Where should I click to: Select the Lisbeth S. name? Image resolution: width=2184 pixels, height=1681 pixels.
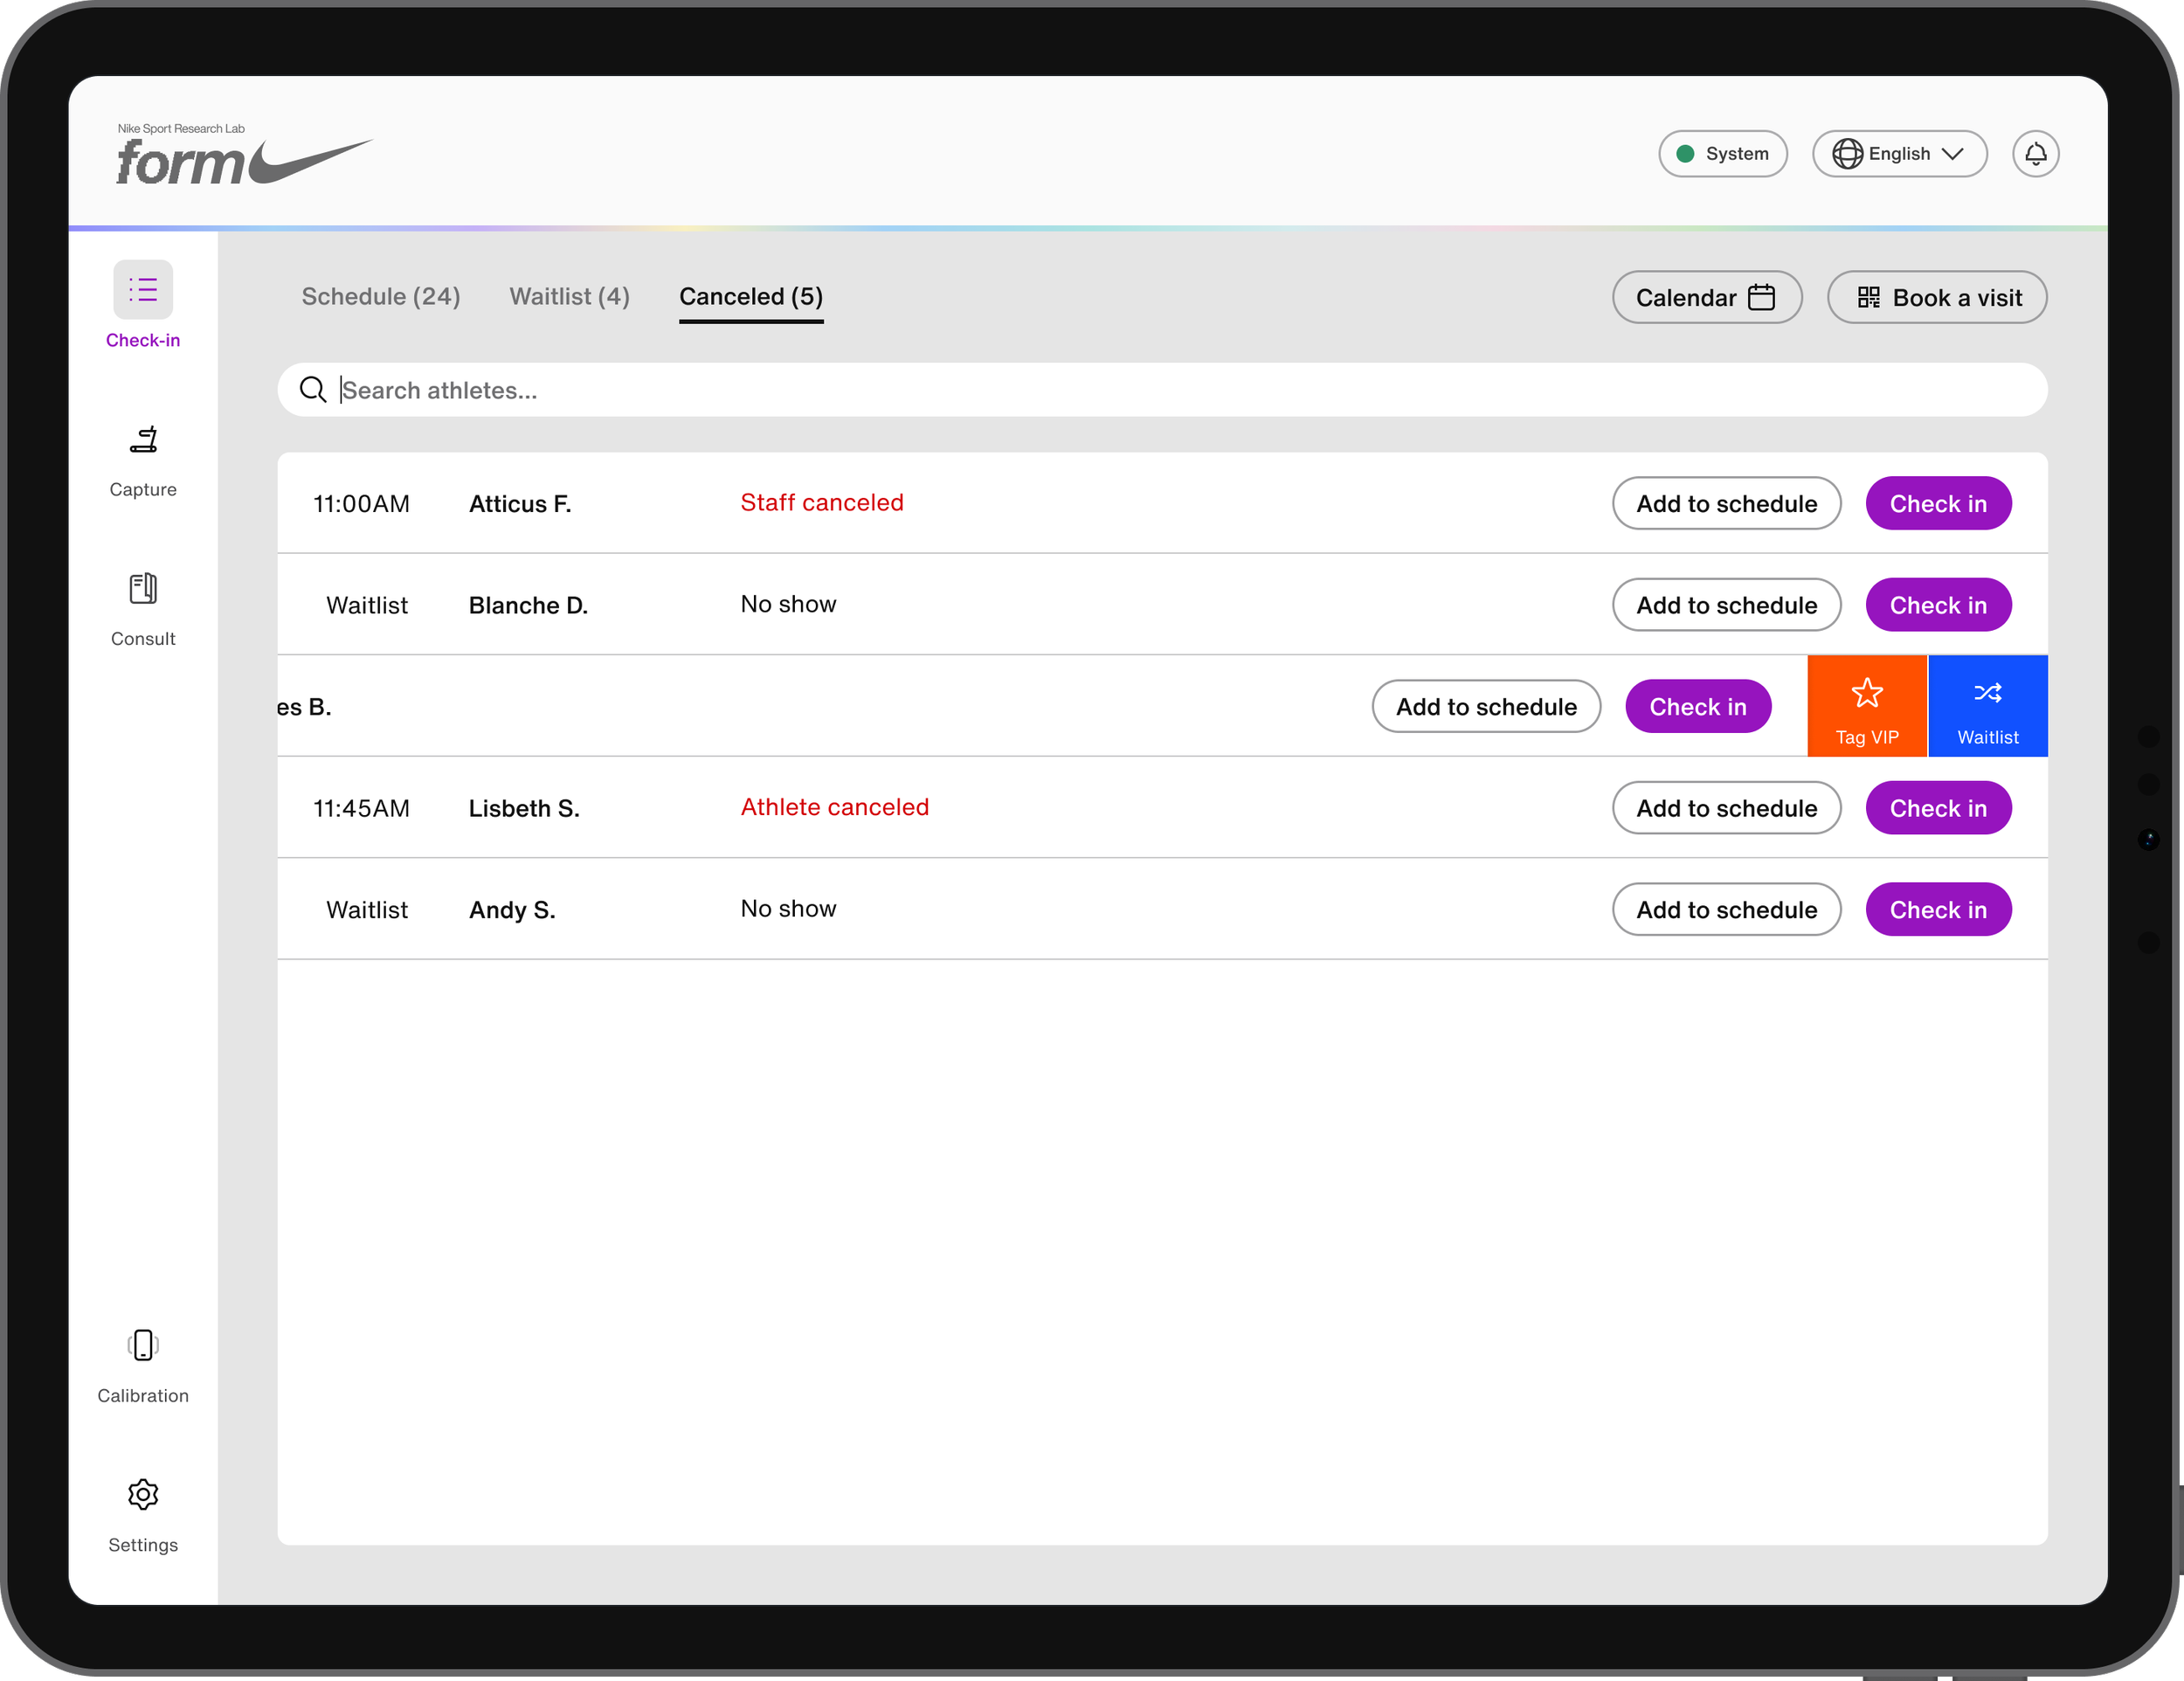click(524, 808)
